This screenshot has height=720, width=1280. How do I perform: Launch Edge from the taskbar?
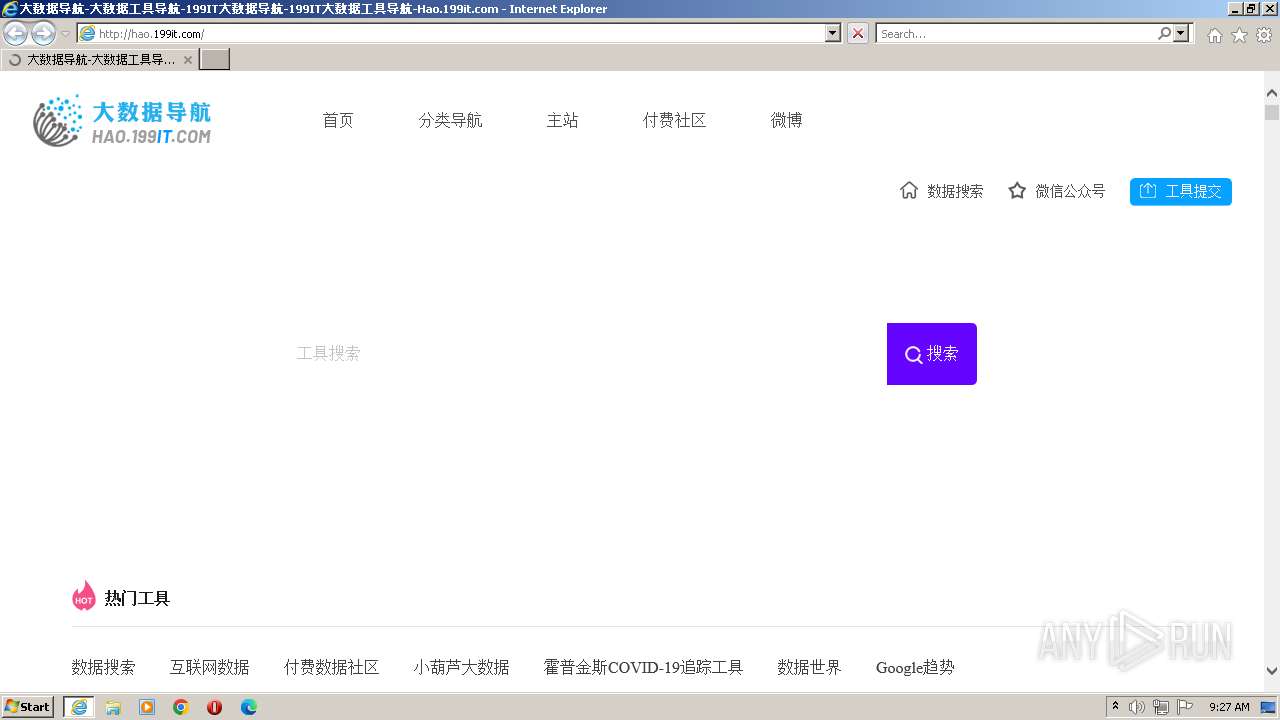coord(249,707)
